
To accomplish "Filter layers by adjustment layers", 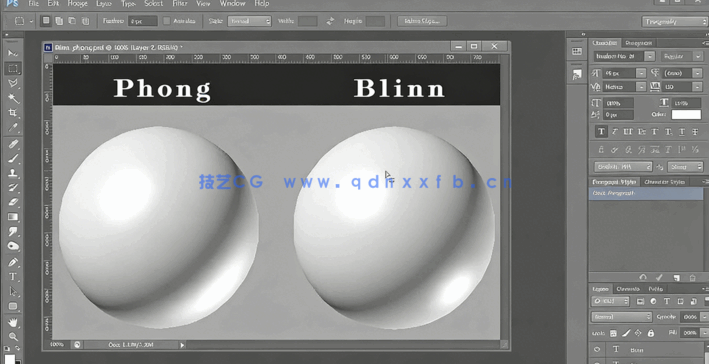I will [x=653, y=301].
